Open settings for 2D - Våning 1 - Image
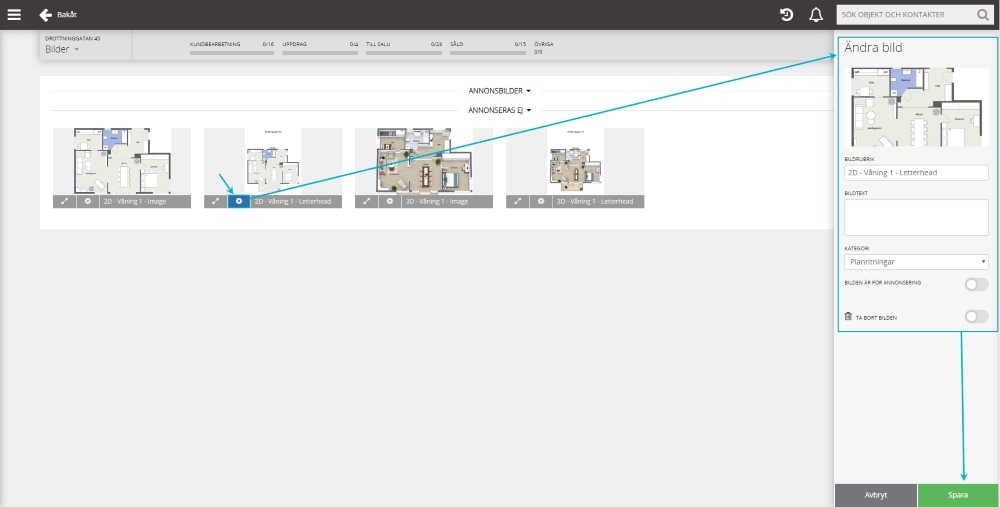The image size is (1000, 507). tap(88, 201)
